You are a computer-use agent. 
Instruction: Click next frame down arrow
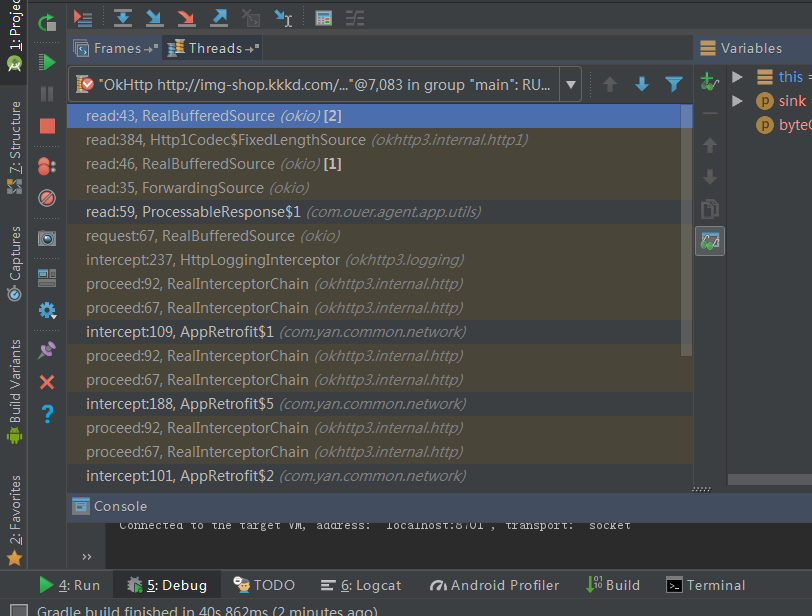642,84
